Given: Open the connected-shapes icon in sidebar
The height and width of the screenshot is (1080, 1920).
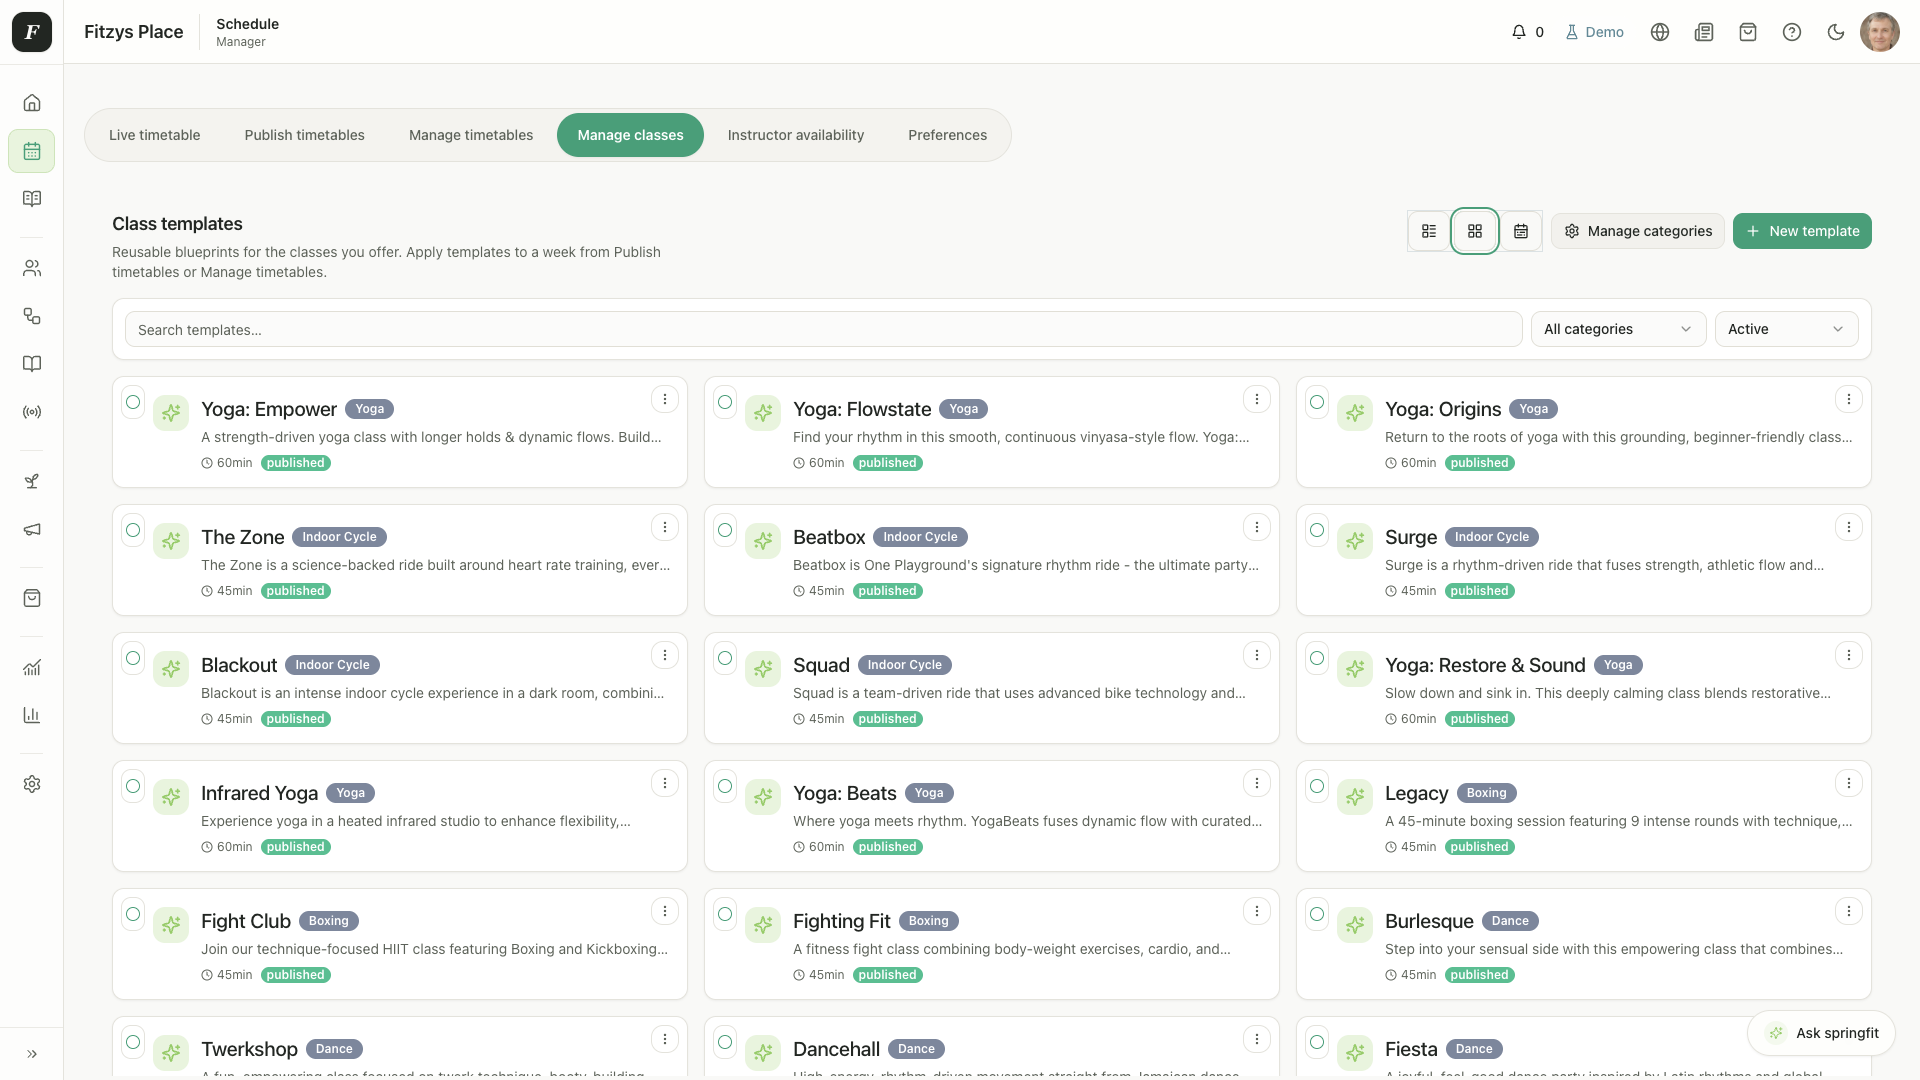Looking at the screenshot, I should point(32,316).
